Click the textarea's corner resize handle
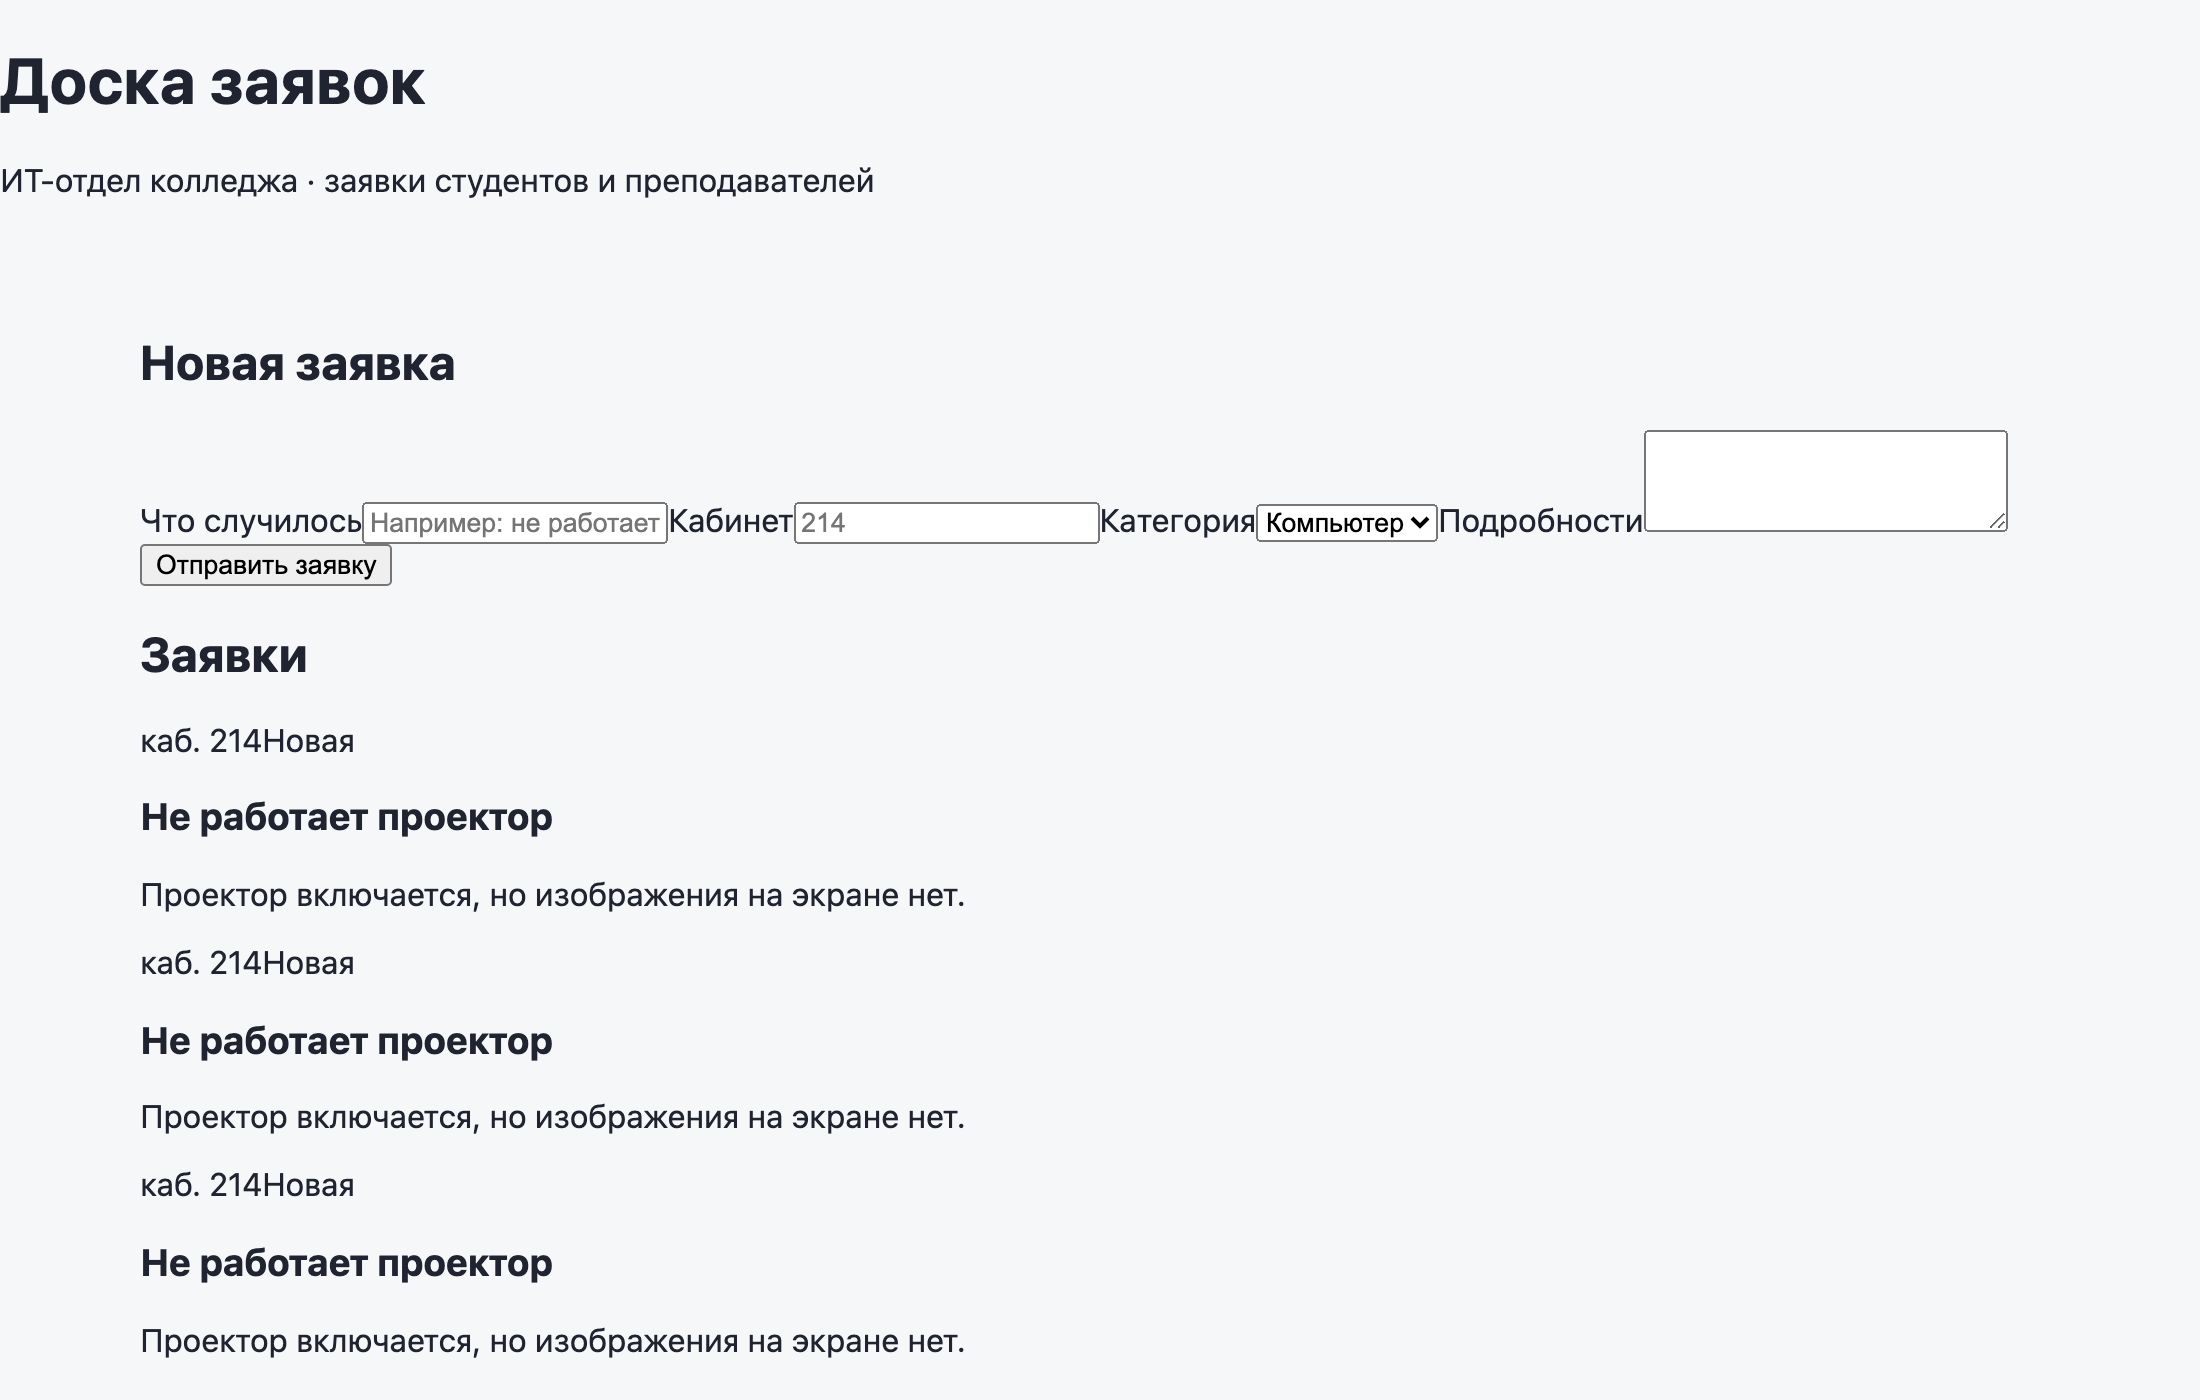Screen dimensions: 2200x1400 [1997, 521]
